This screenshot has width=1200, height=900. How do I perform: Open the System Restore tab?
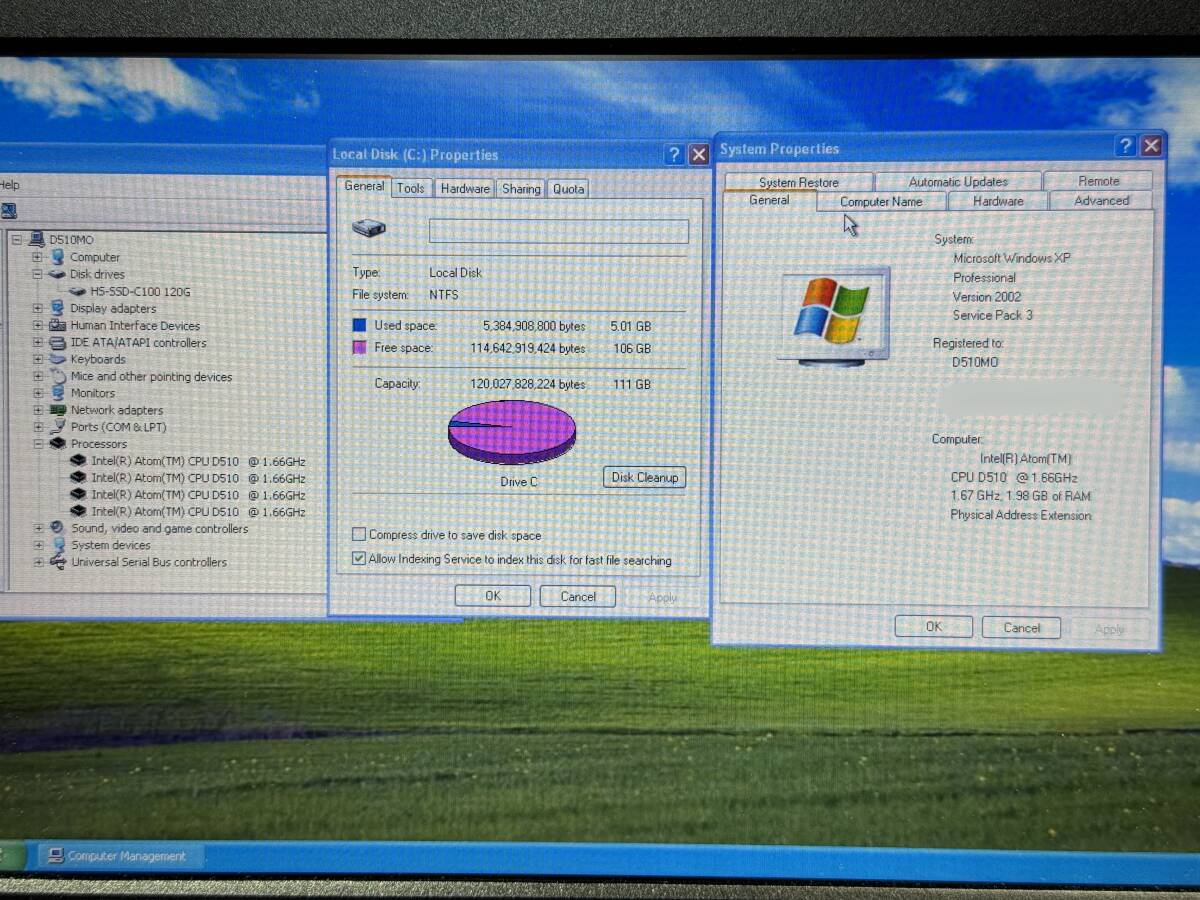click(x=798, y=182)
